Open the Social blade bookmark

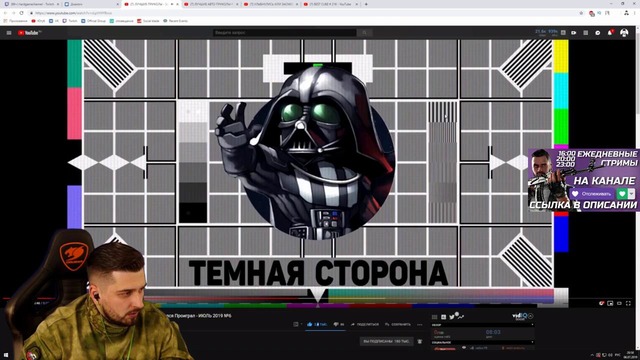[x=148, y=21]
